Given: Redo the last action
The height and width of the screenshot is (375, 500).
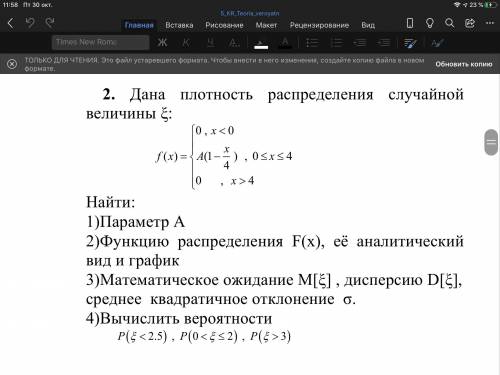Looking at the screenshot, I should pyautogui.click(x=50, y=23).
